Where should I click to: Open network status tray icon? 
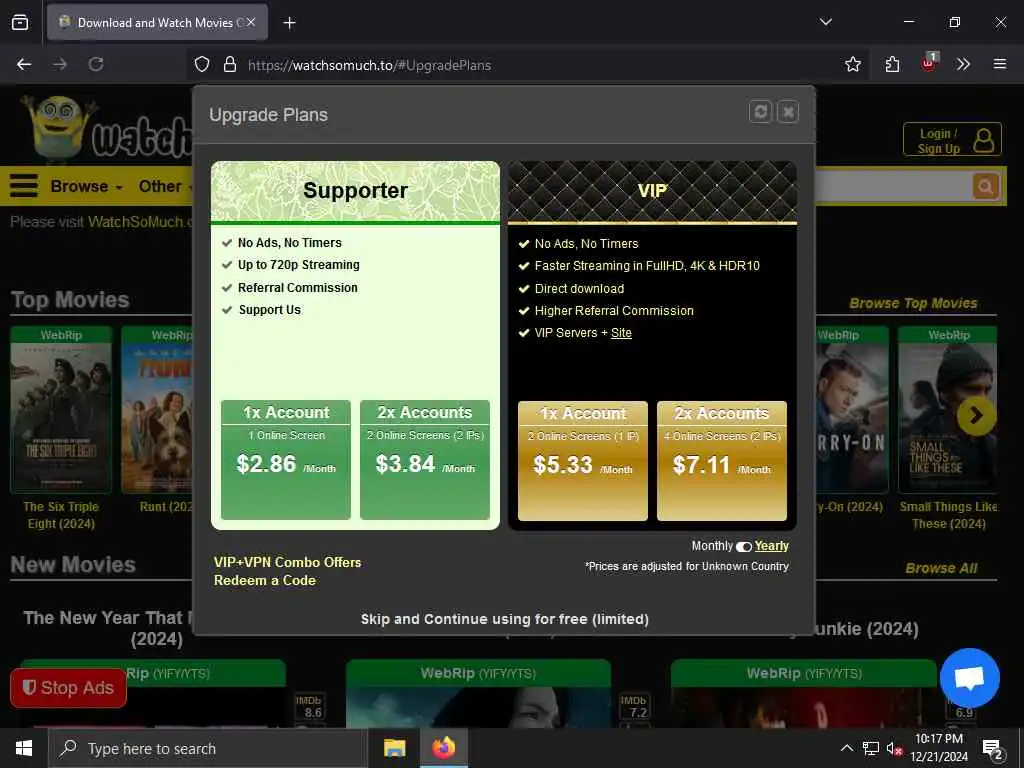point(871,748)
